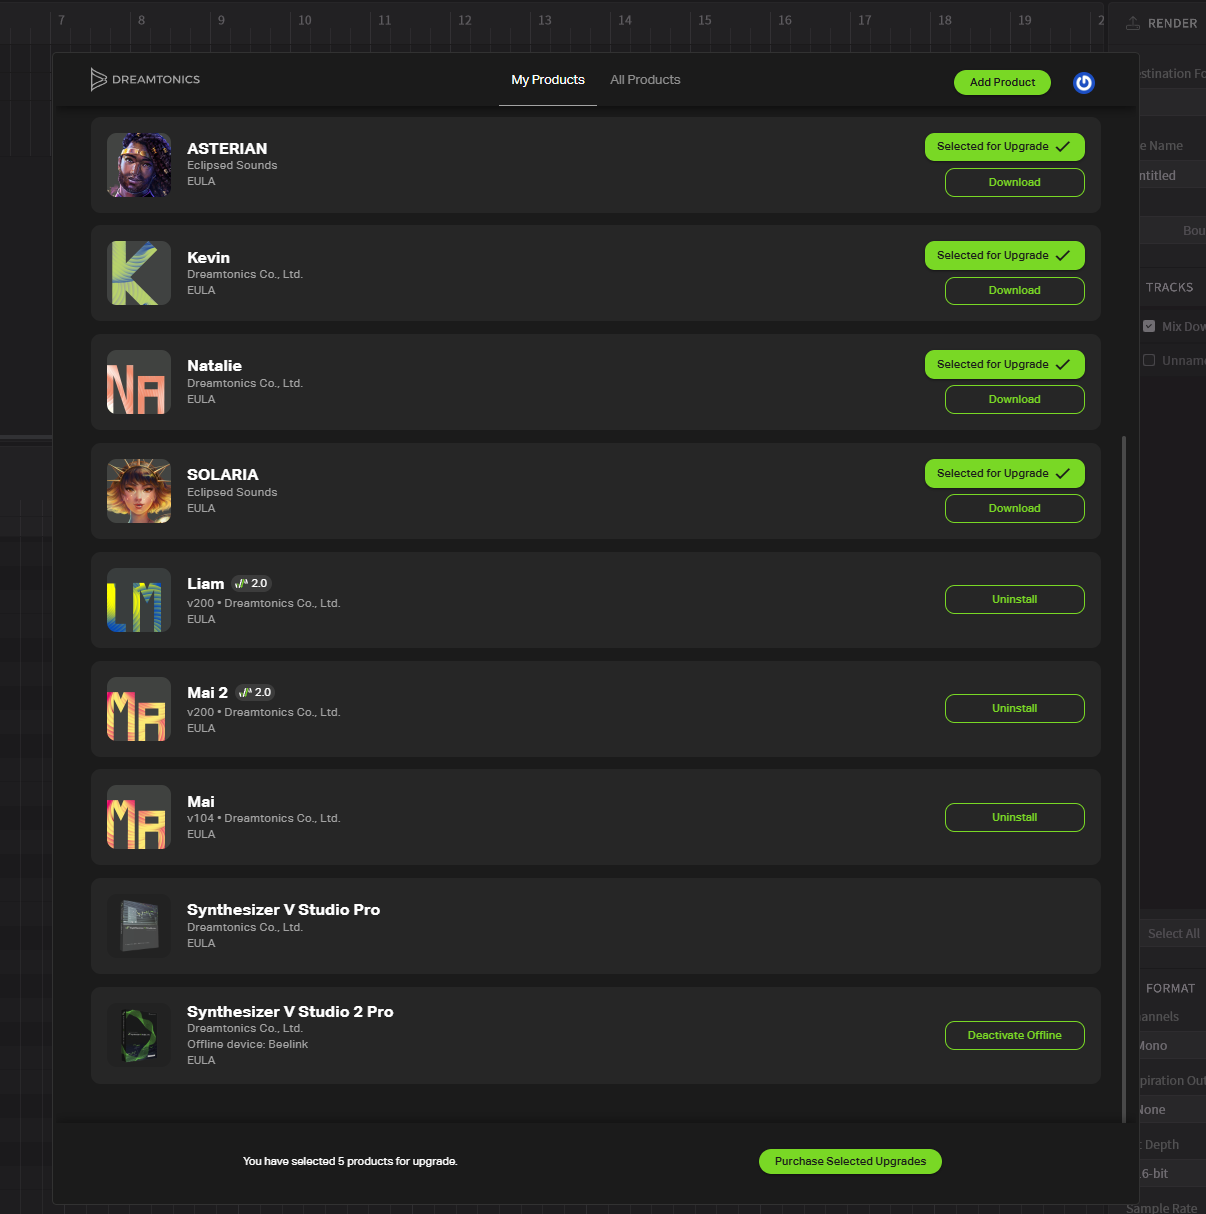
Task: Click the Mai 2 voice icon
Action: [139, 709]
